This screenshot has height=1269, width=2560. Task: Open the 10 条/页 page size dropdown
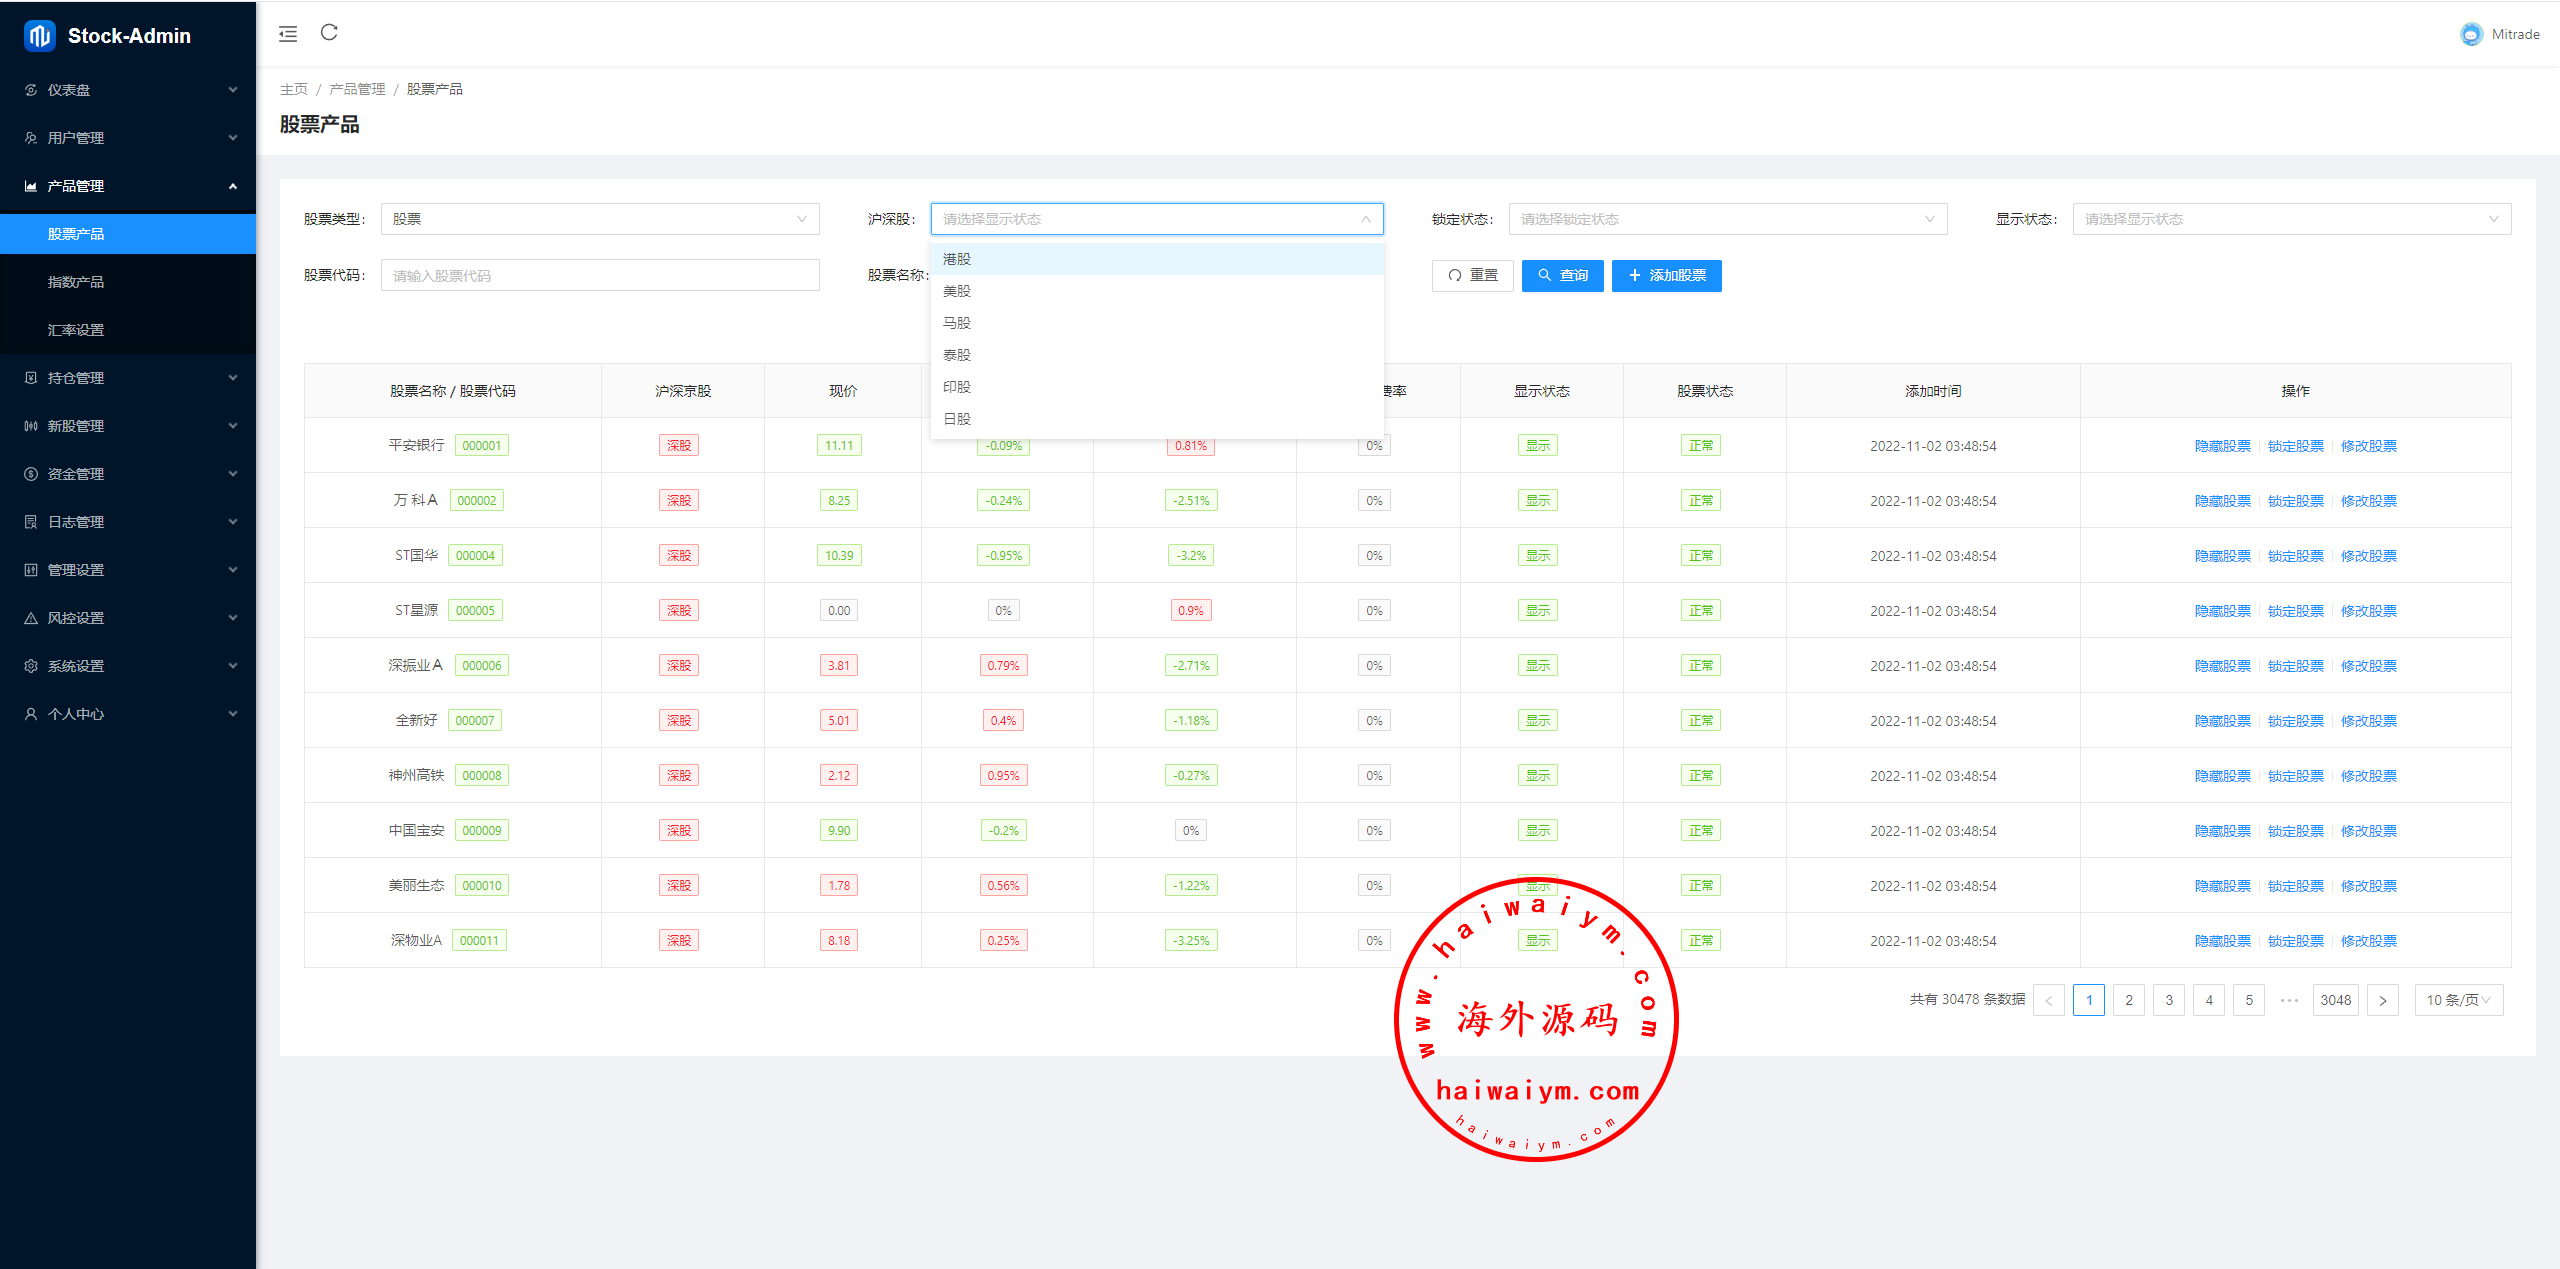click(x=2458, y=1000)
